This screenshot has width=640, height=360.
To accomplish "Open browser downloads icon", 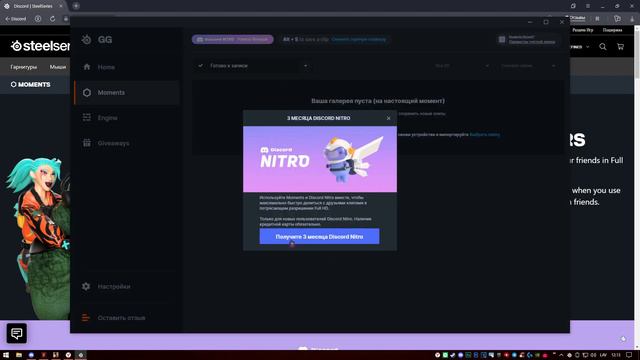I will pos(632,19).
